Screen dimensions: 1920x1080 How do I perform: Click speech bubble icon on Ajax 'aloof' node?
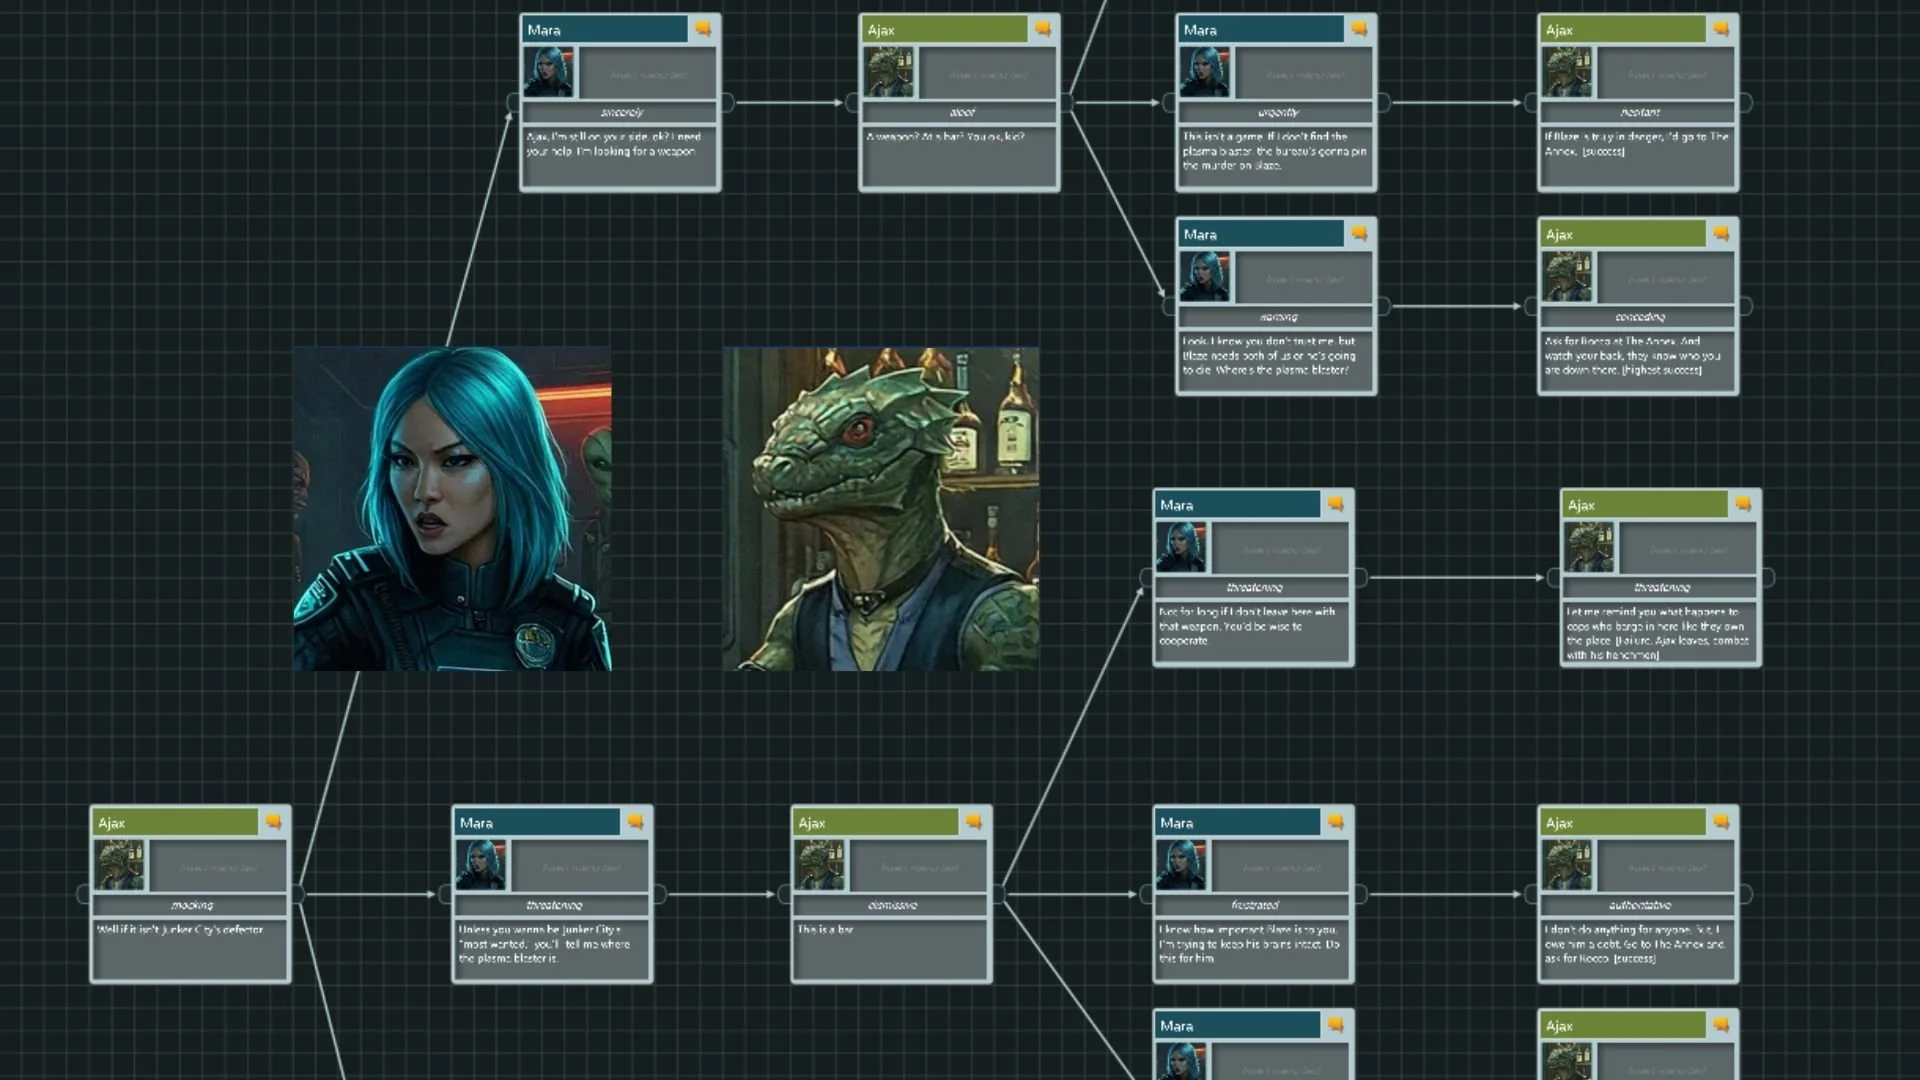pyautogui.click(x=1043, y=30)
